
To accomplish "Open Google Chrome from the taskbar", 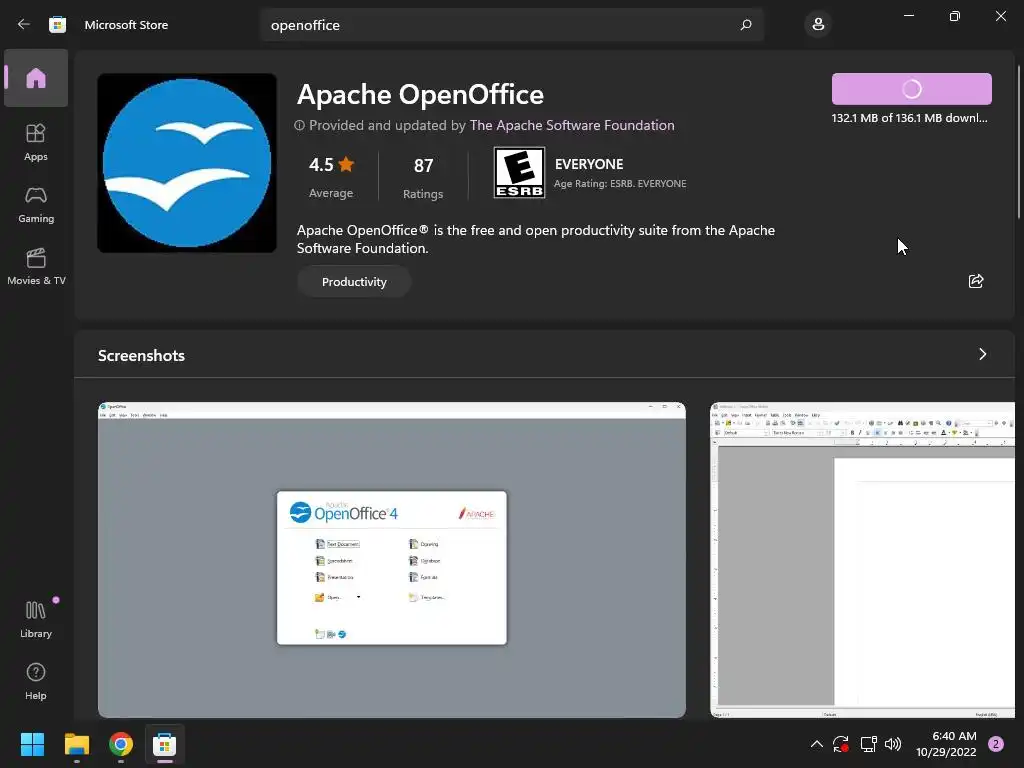I will pos(121,744).
